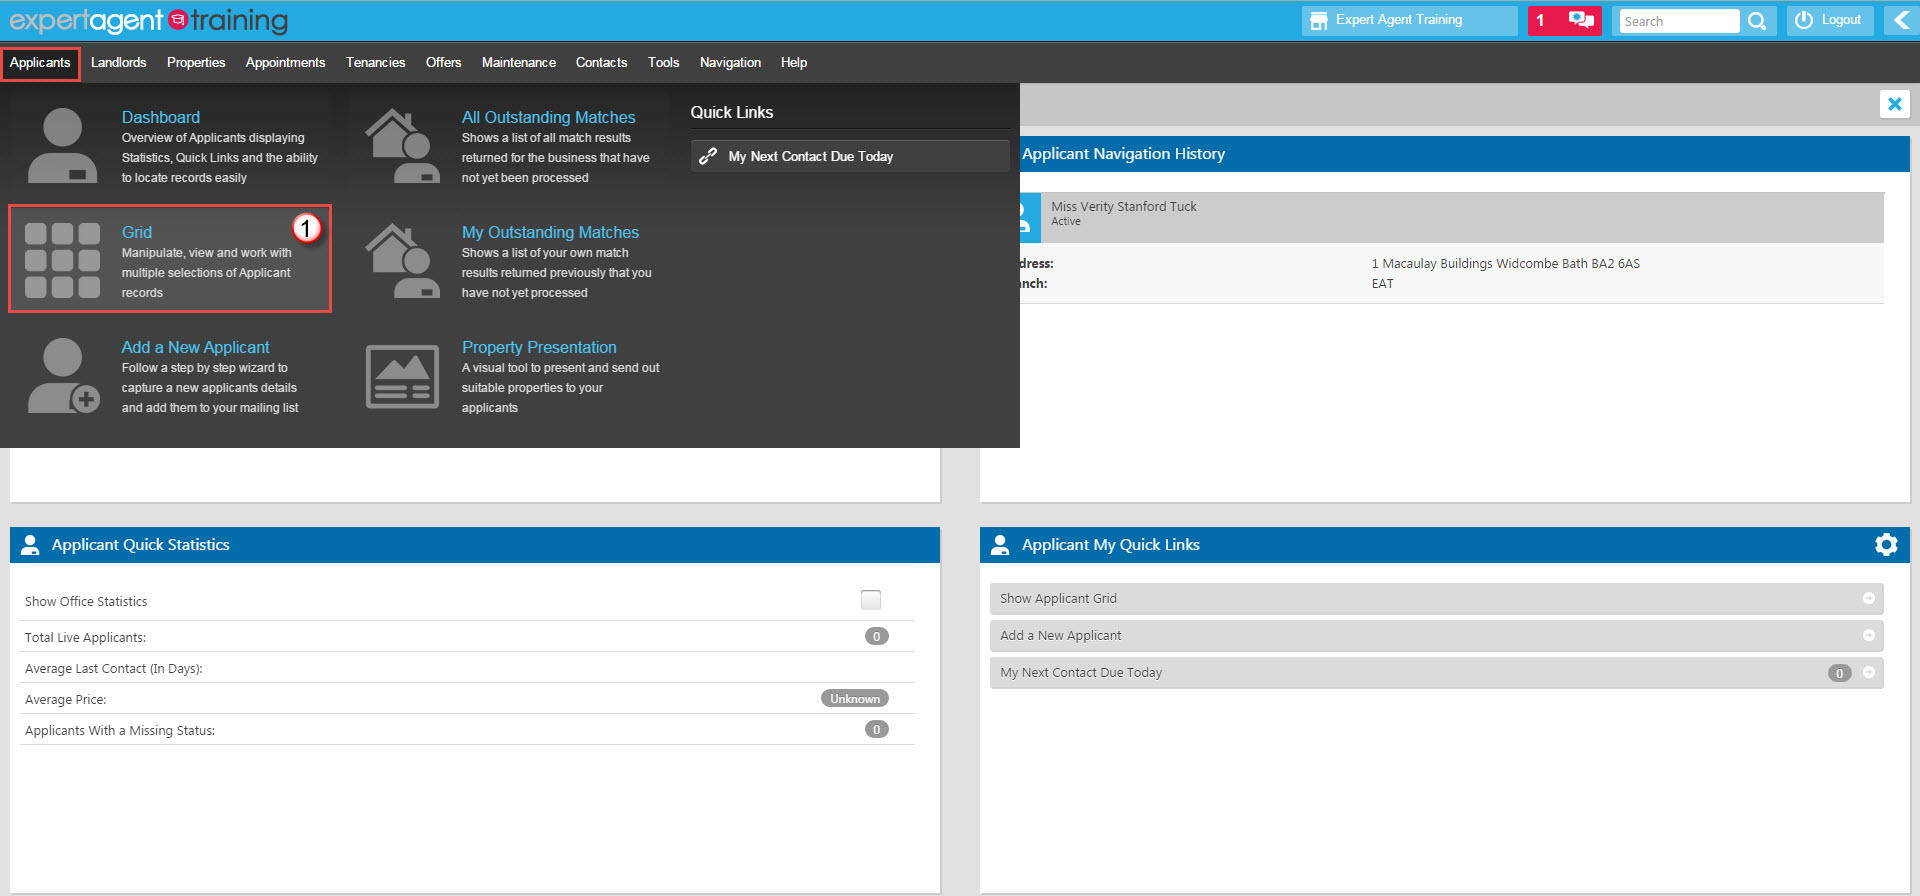Viewport: 1920px width, 896px height.
Task: Open the Help menu
Action: point(794,62)
